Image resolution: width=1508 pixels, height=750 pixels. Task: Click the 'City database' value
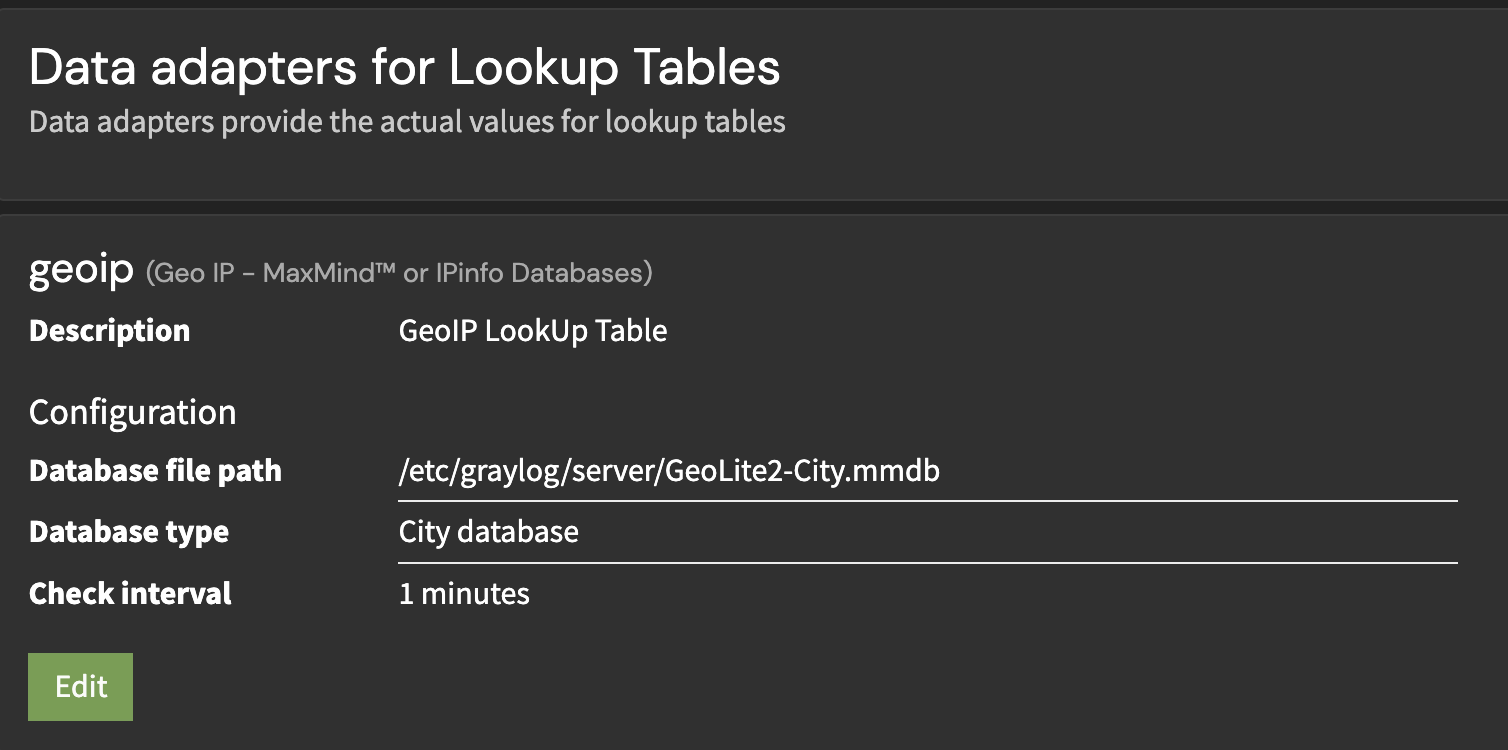tap(488, 531)
